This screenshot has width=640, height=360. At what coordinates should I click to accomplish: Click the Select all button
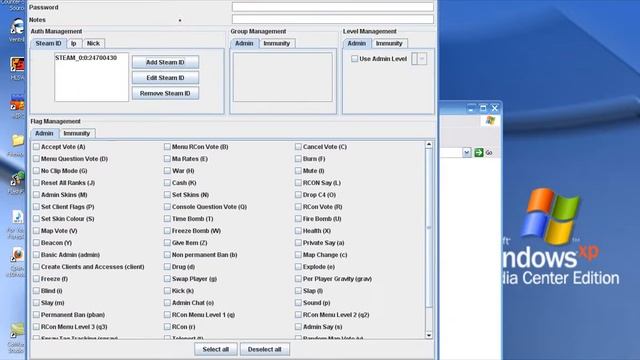(216, 349)
